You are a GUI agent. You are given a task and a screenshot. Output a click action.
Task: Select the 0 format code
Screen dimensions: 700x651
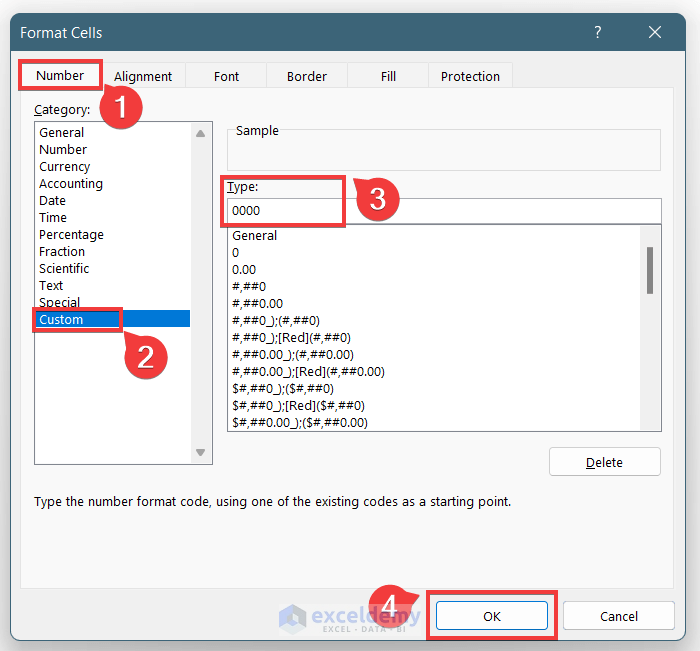[434, 253]
